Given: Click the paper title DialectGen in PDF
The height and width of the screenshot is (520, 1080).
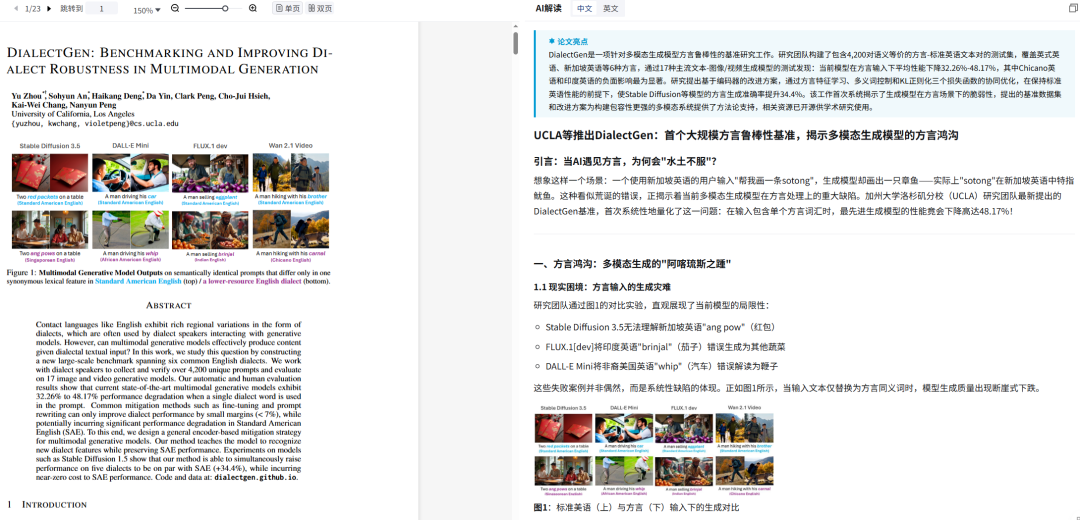Looking at the screenshot, I should [x=169, y=61].
